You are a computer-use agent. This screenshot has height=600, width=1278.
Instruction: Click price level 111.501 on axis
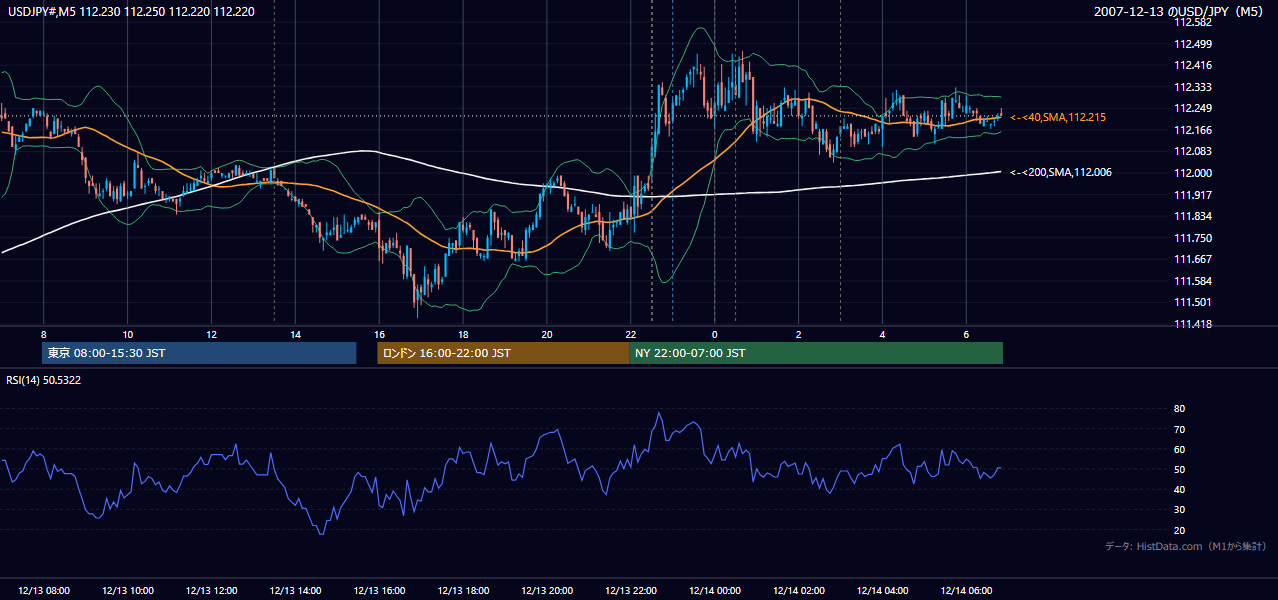(1194, 302)
